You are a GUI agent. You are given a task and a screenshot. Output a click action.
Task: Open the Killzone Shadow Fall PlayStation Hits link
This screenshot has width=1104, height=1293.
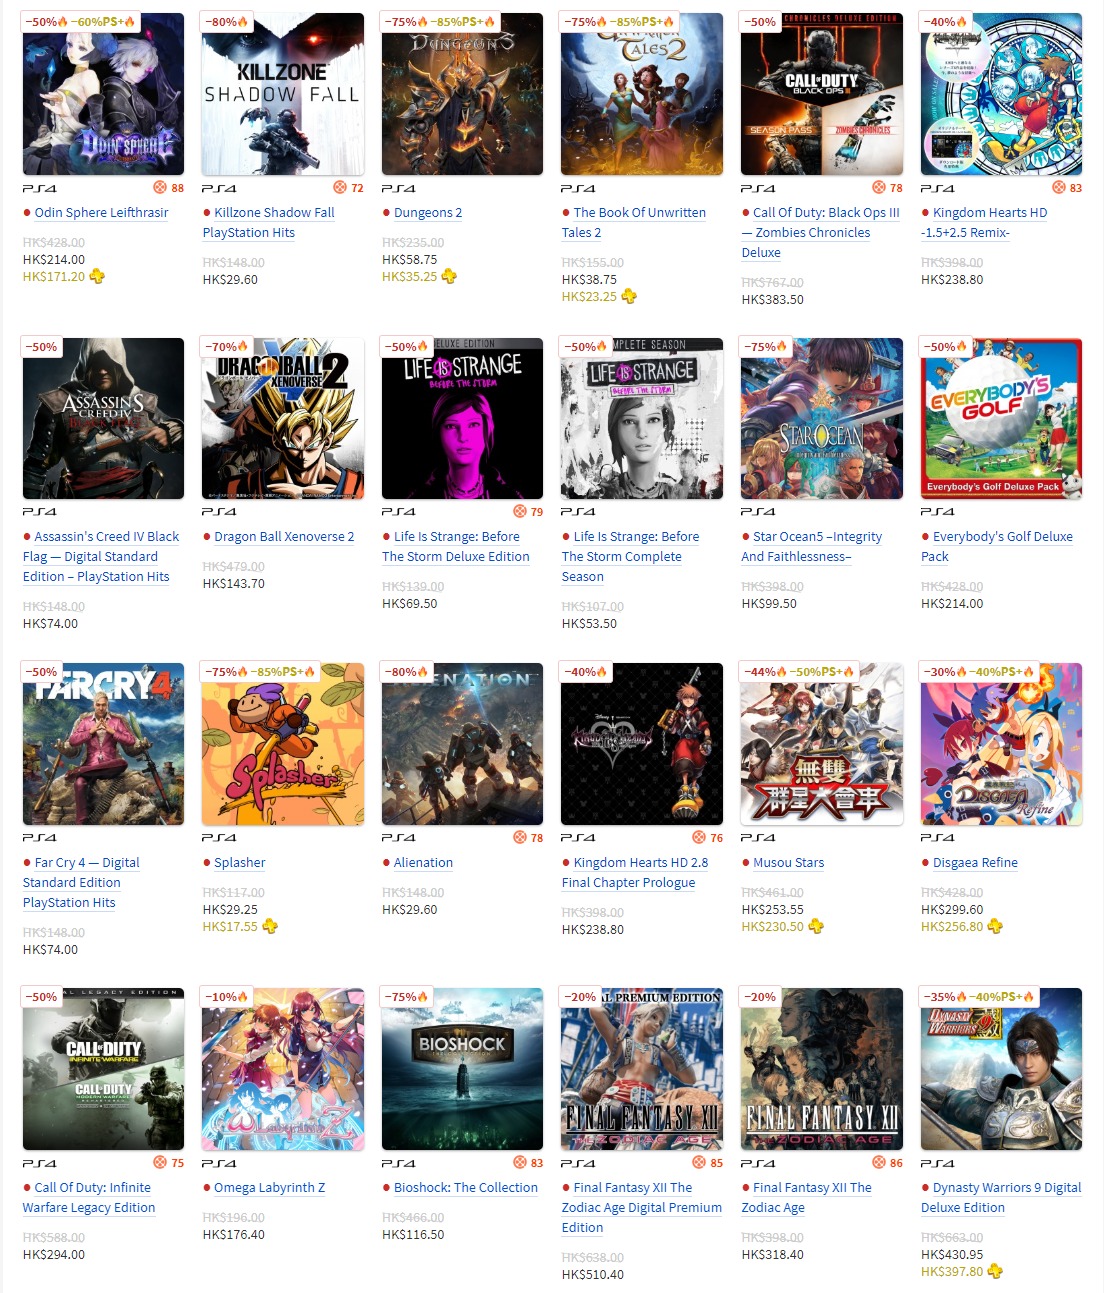tap(269, 222)
